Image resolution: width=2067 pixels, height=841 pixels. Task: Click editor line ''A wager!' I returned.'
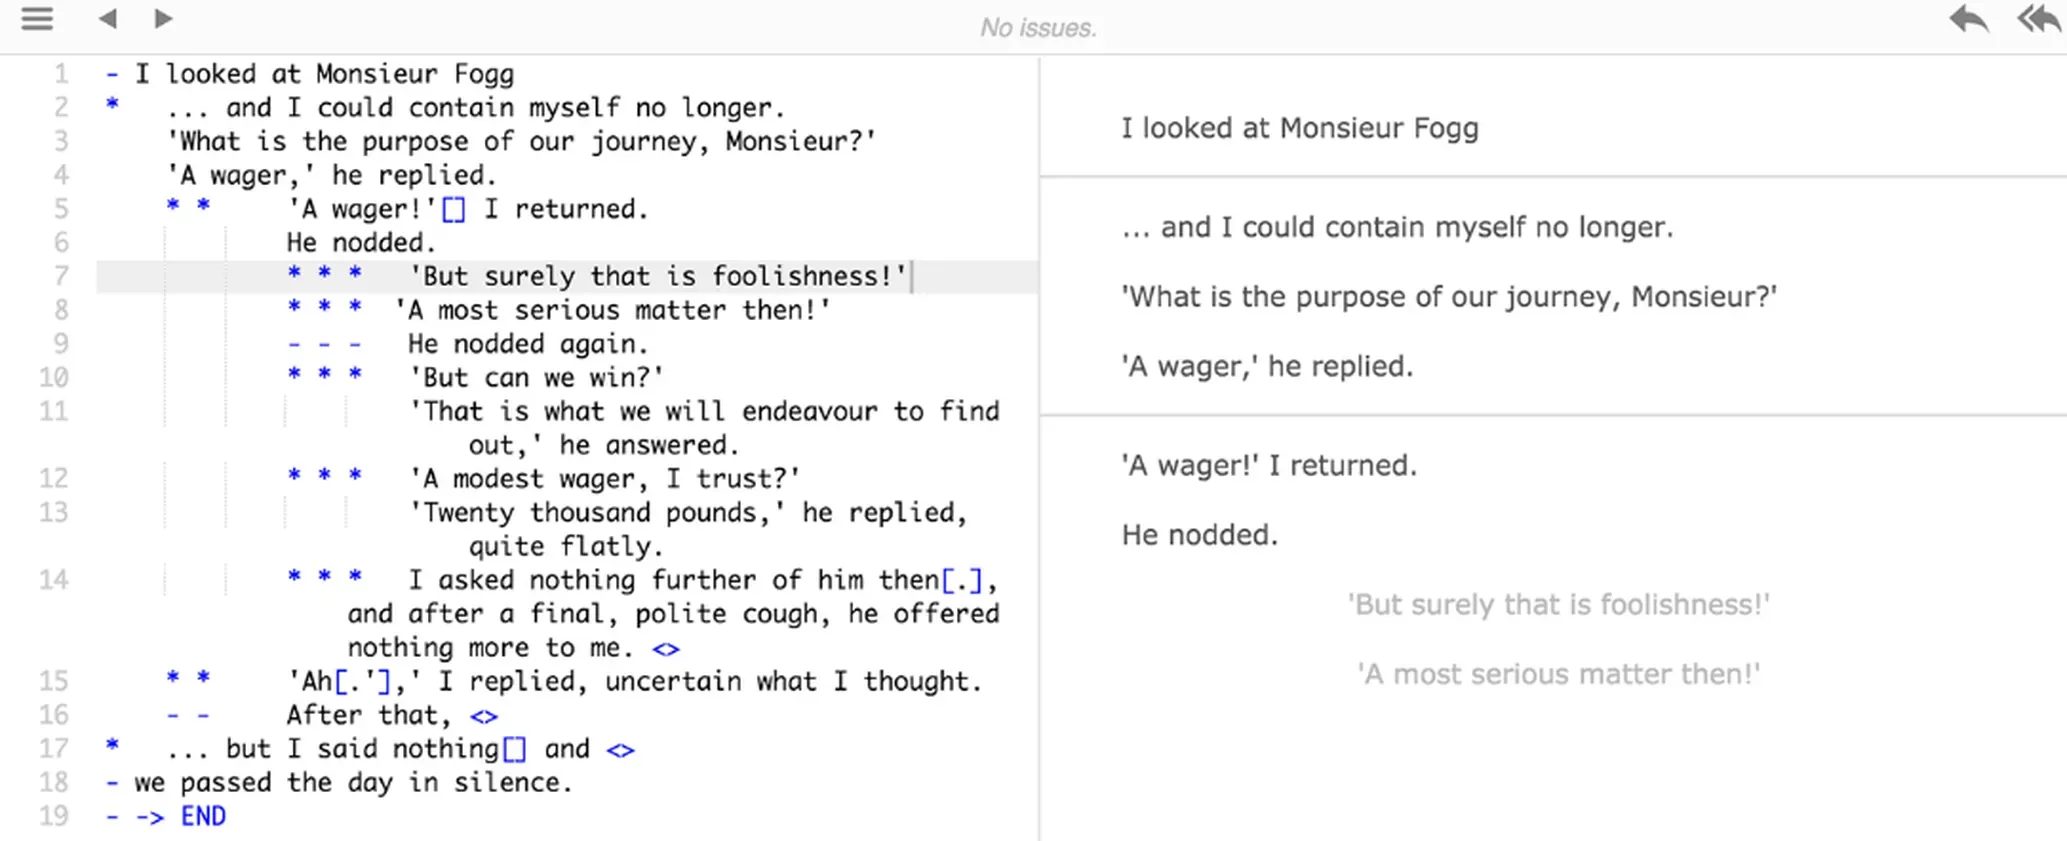coord(468,209)
